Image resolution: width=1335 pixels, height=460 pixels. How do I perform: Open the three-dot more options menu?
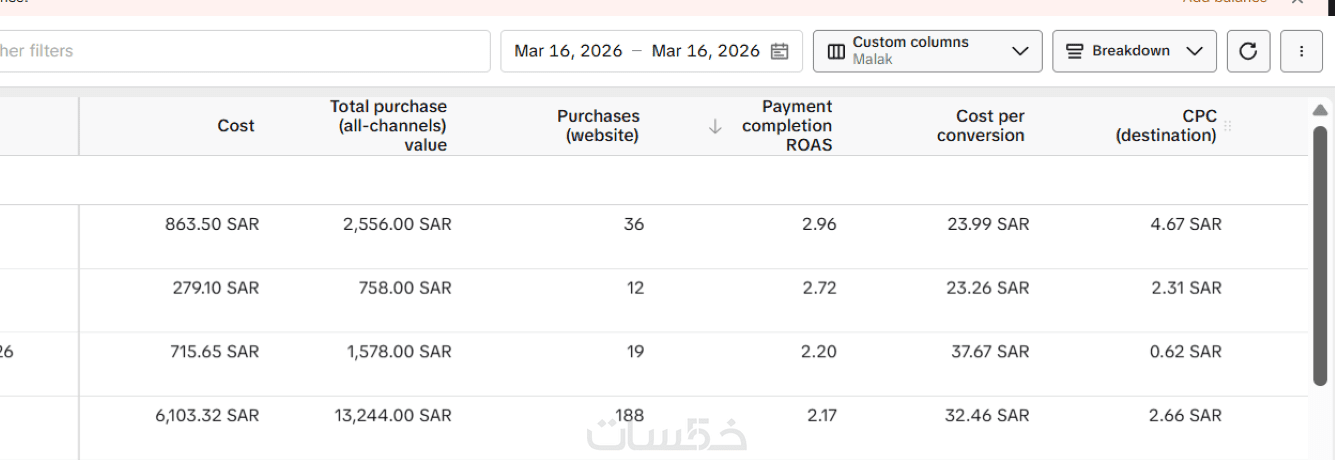pyautogui.click(x=1301, y=51)
